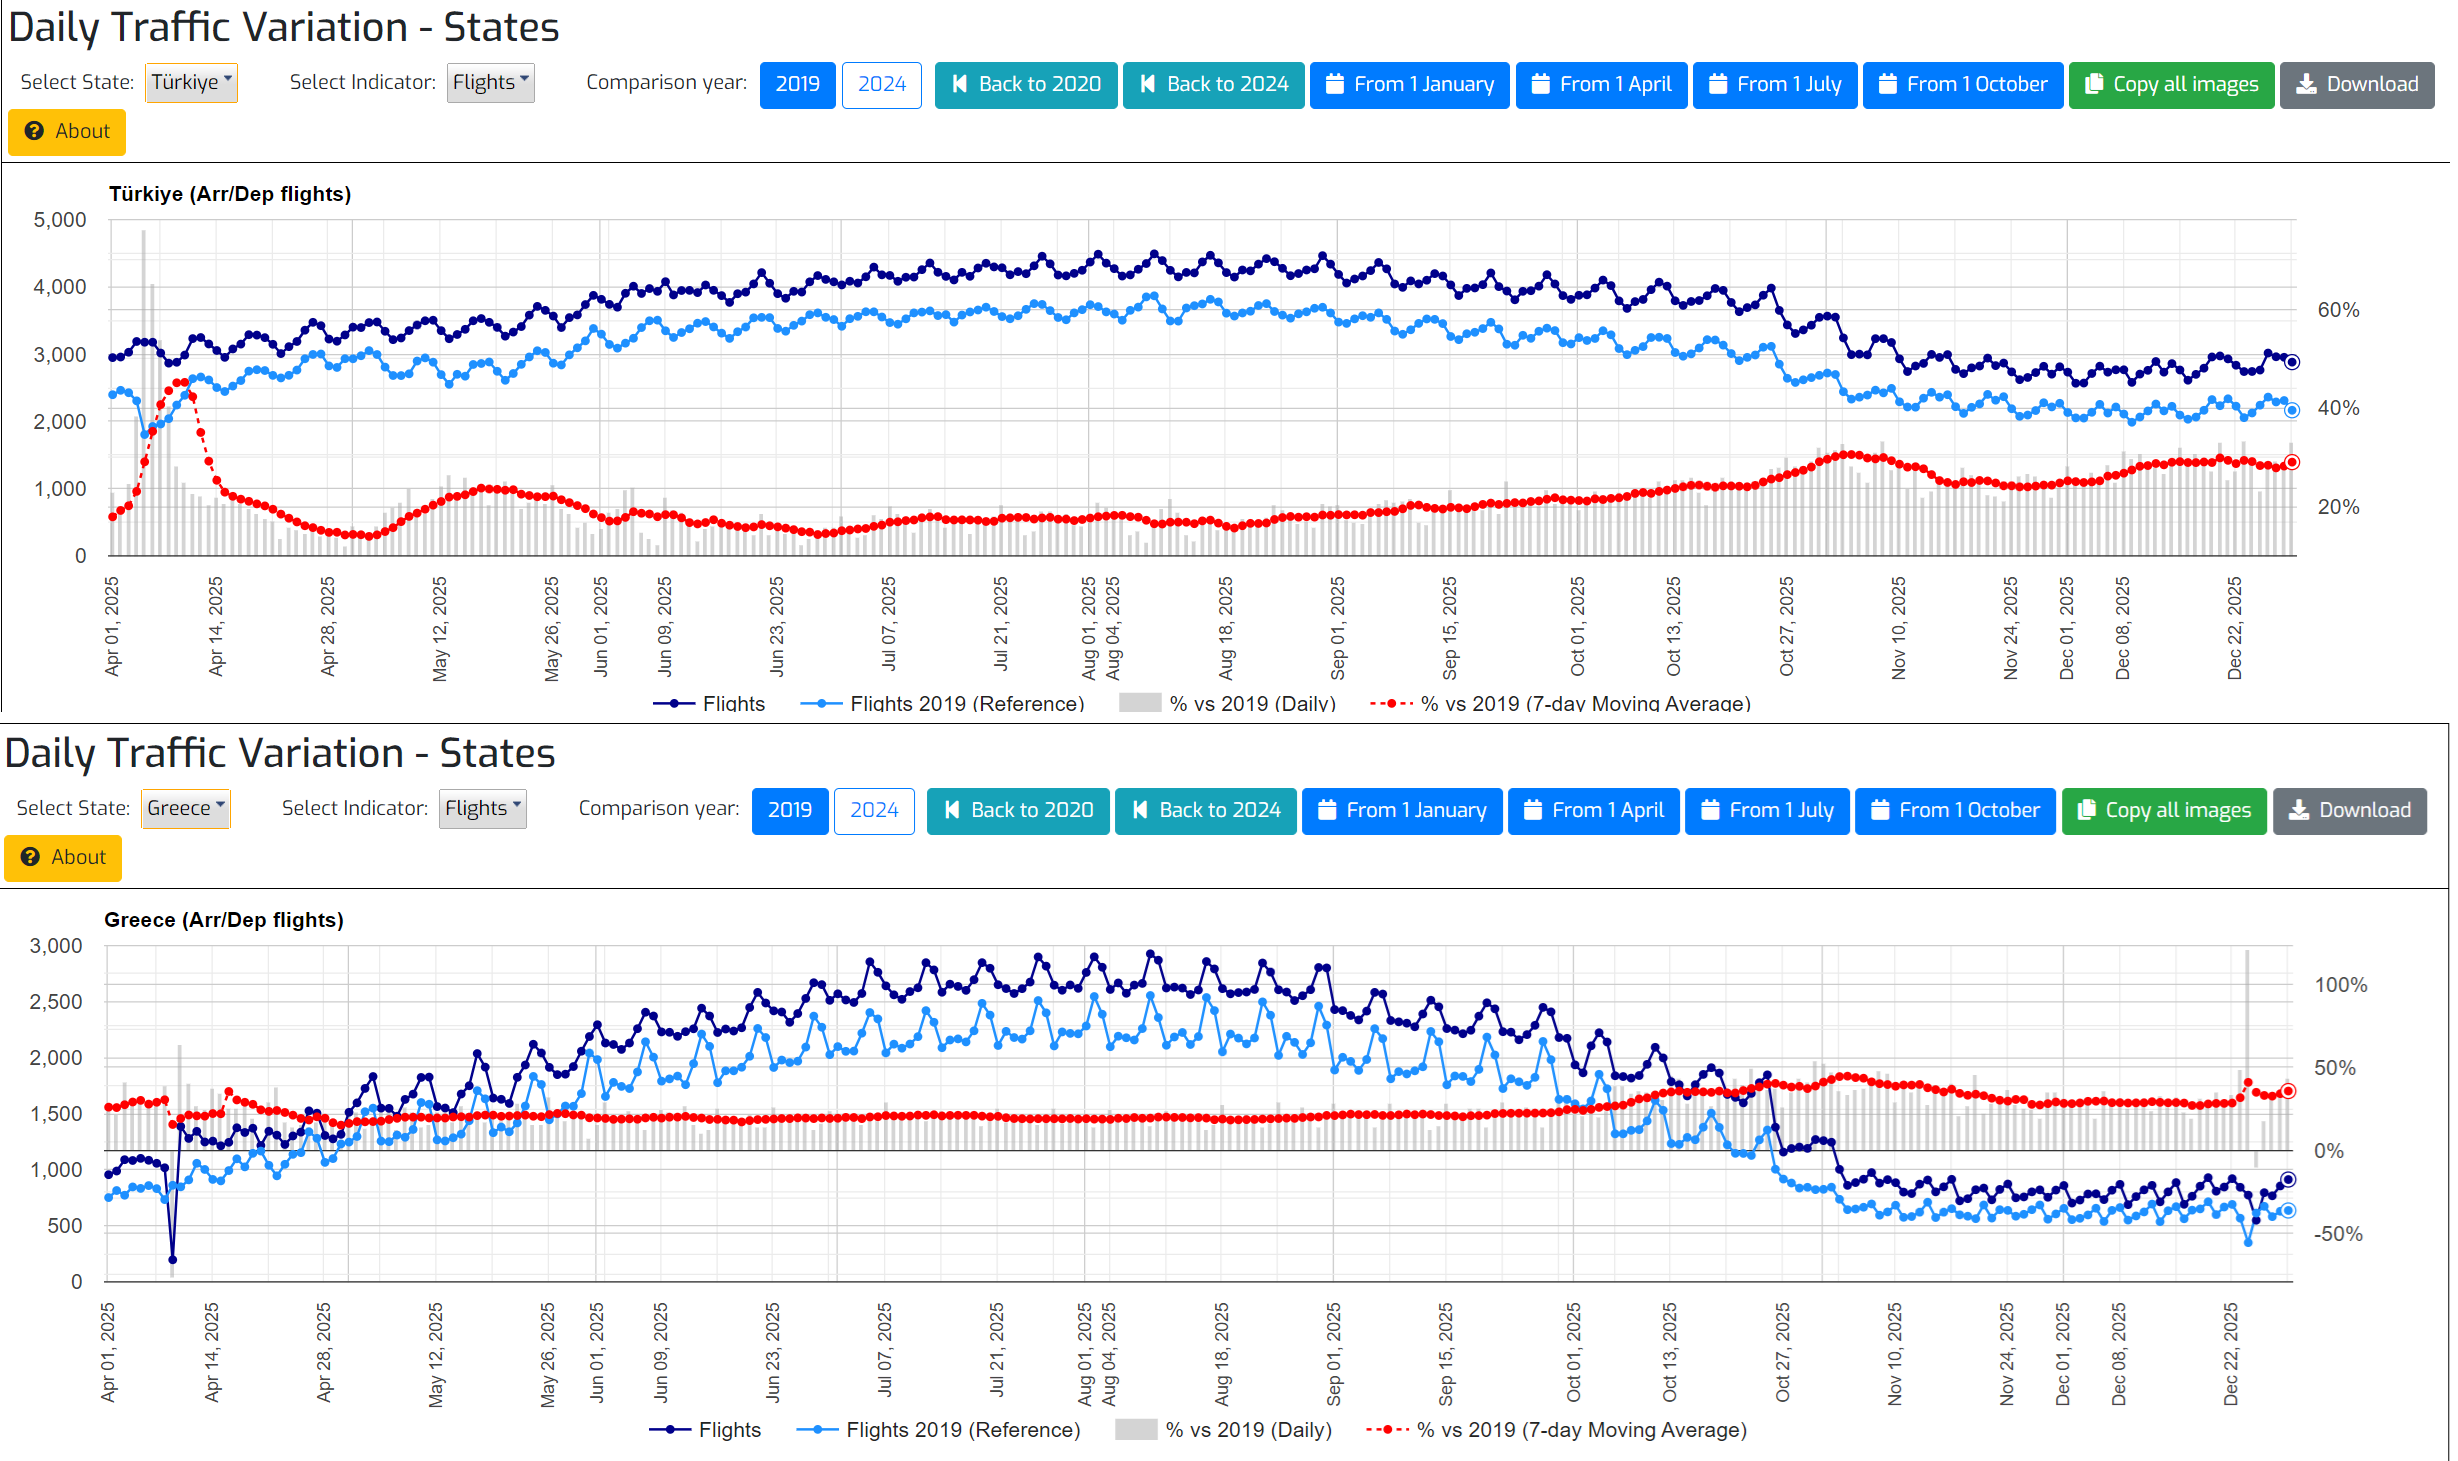Click last Flights data point on Türkiye chart
The height and width of the screenshot is (1461, 2458).
pos(2291,362)
